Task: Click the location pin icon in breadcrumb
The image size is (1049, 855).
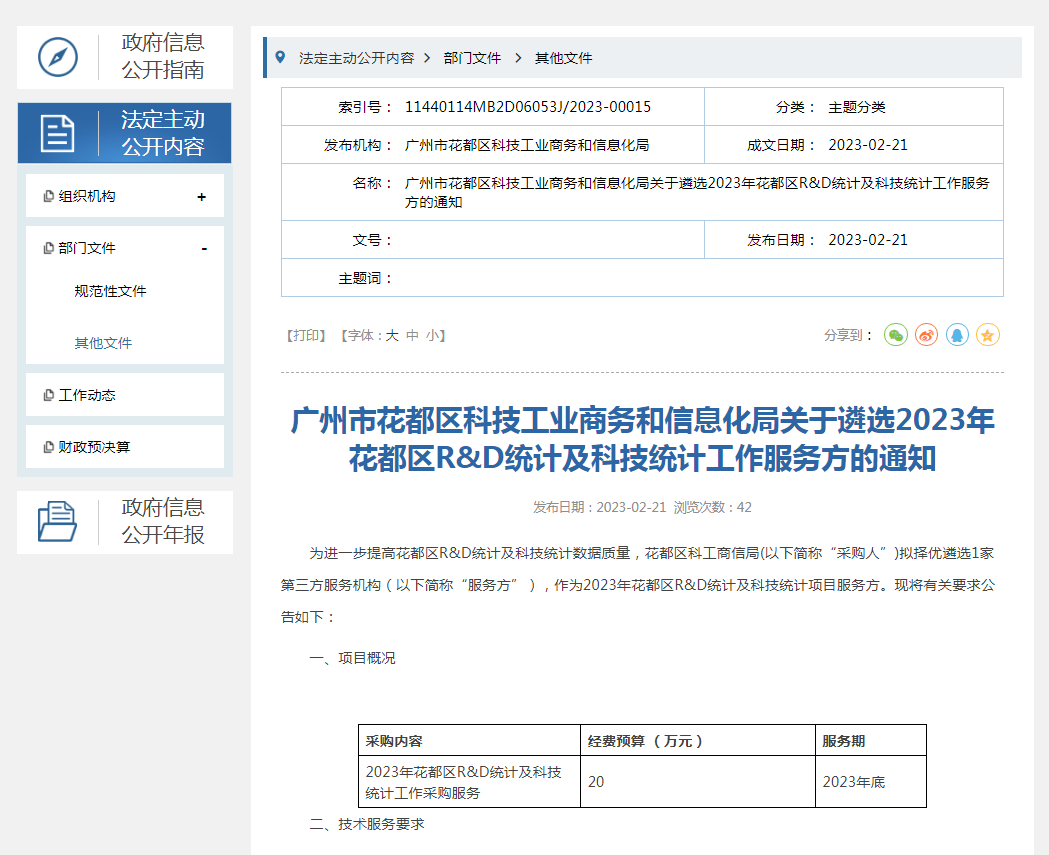Action: pyautogui.click(x=280, y=58)
